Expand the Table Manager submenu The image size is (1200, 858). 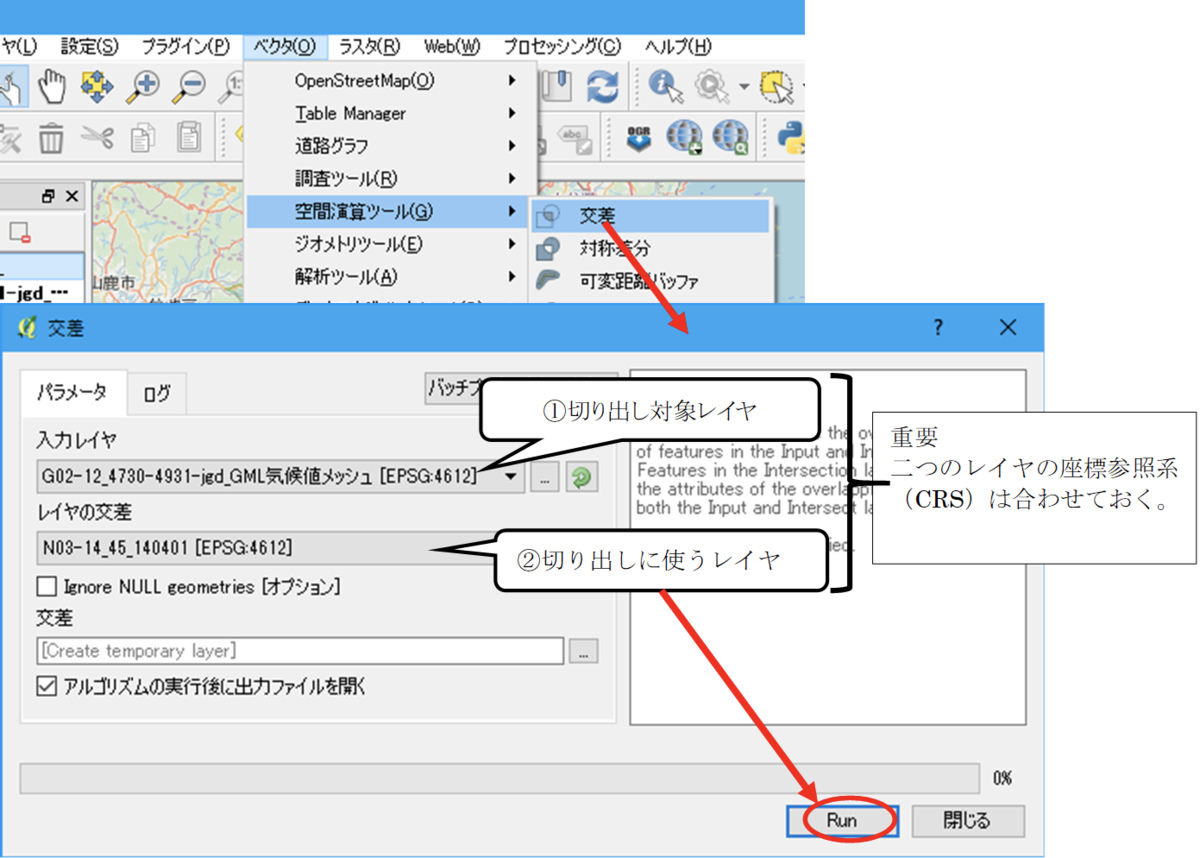(x=390, y=113)
